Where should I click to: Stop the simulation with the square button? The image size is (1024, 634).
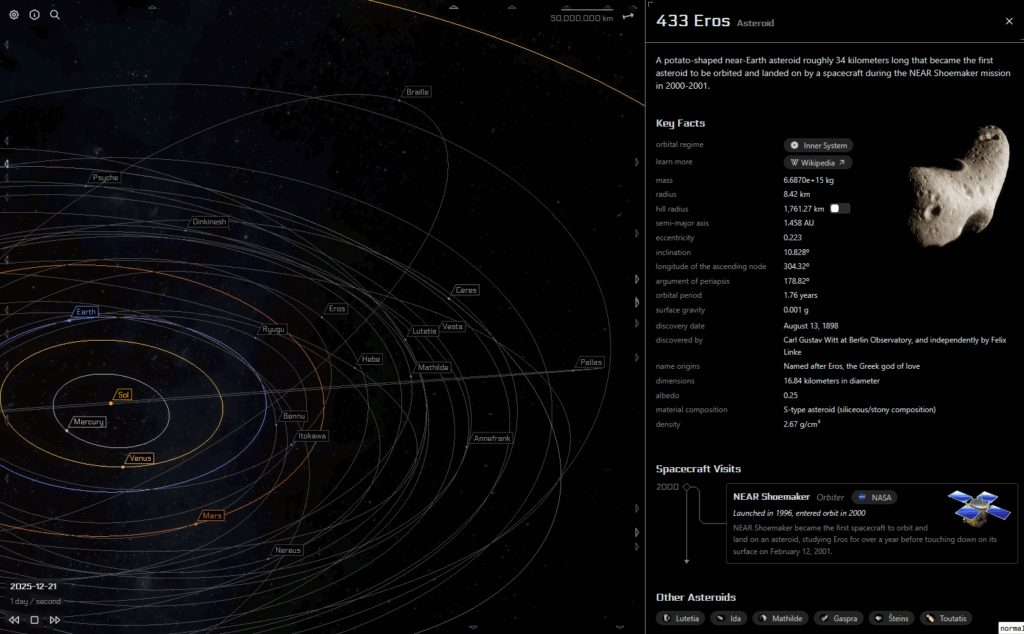35,620
